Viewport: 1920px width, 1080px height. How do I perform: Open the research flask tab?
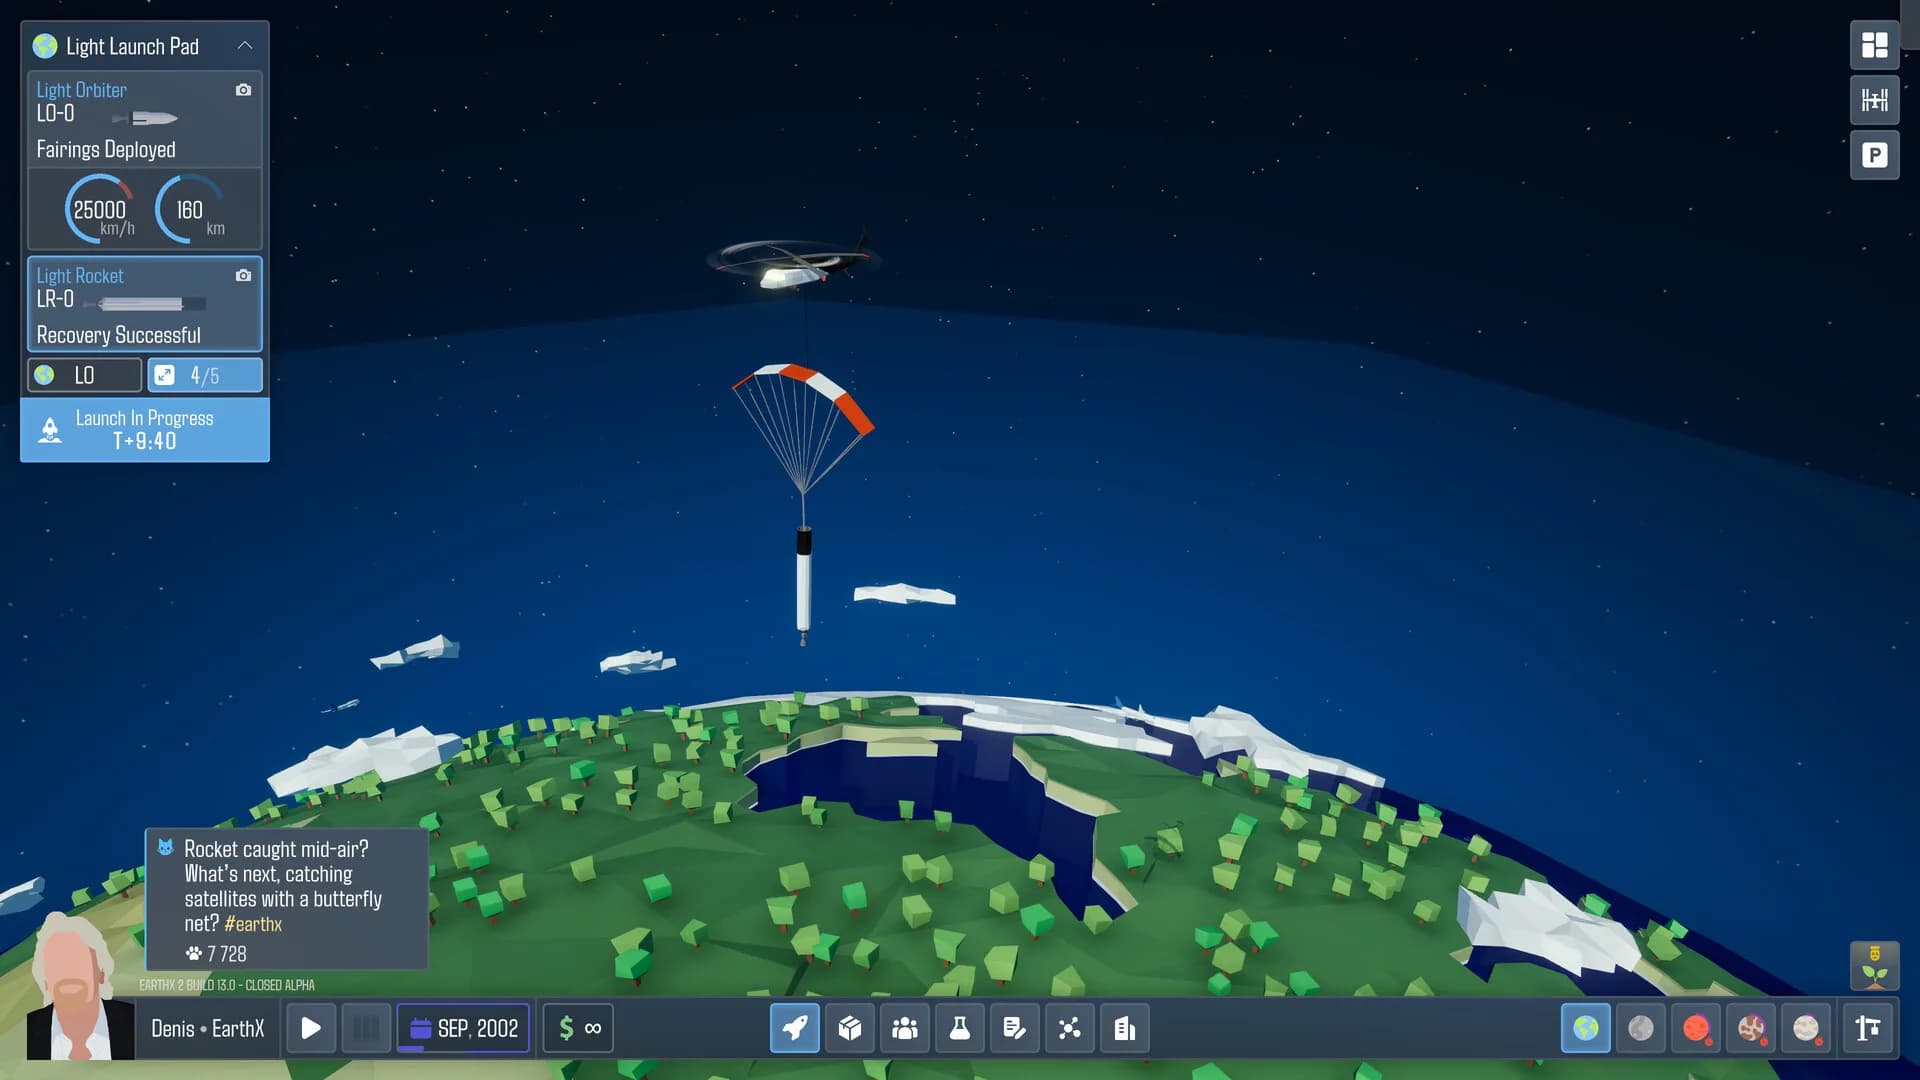(960, 1028)
